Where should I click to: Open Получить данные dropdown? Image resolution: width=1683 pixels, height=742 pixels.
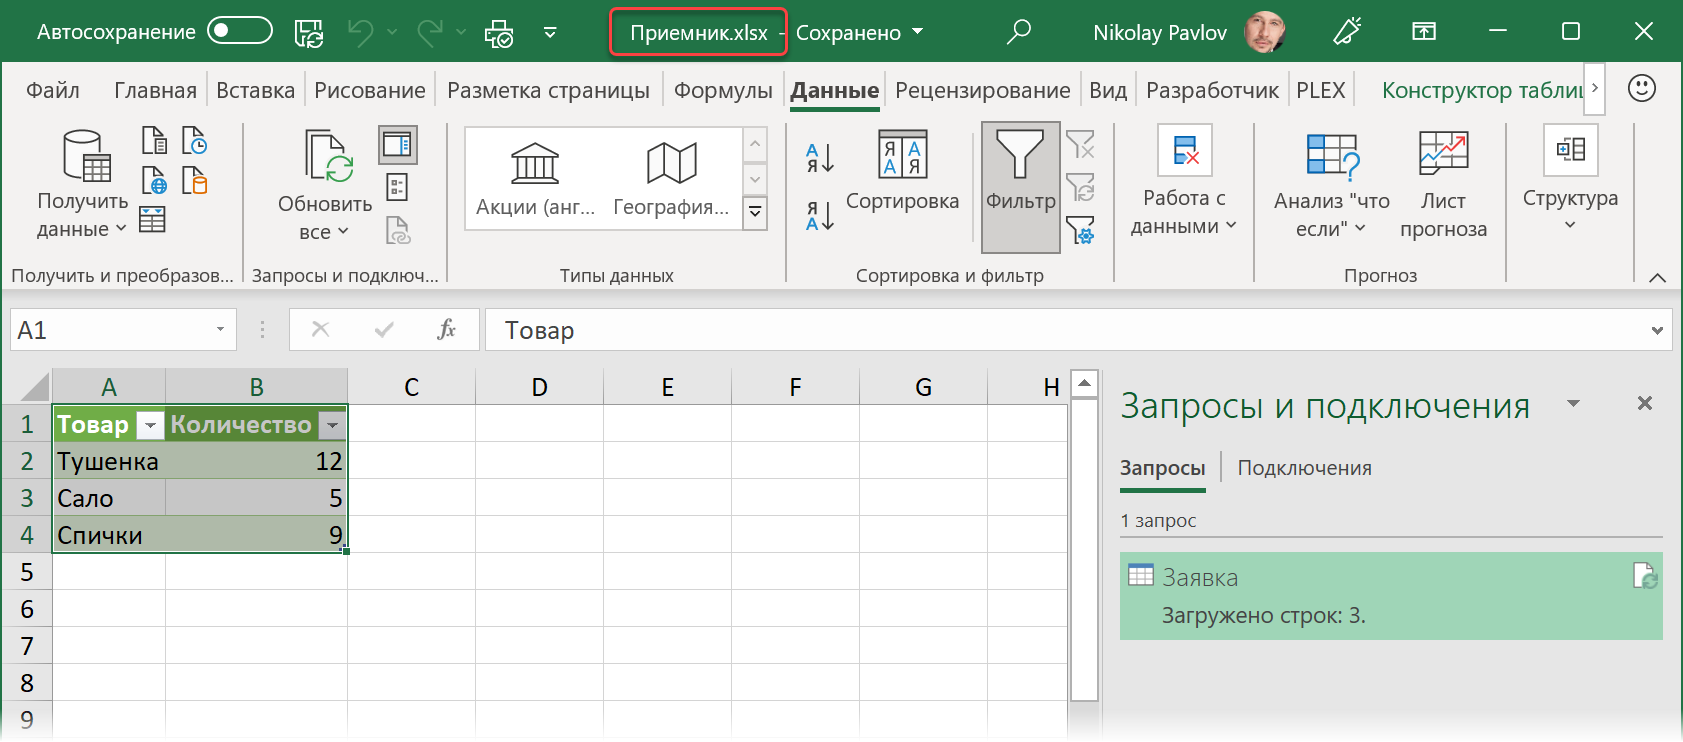tap(83, 215)
